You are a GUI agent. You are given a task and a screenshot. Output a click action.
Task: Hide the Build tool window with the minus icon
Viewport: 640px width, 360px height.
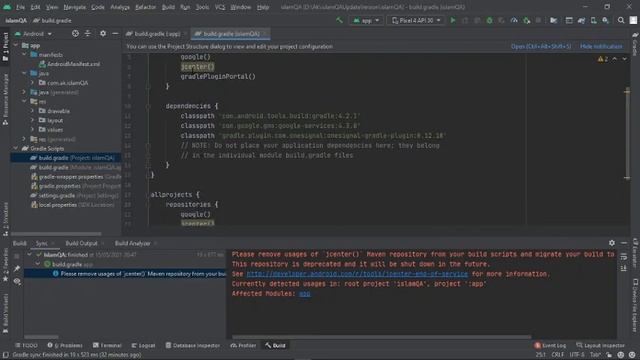point(624,243)
